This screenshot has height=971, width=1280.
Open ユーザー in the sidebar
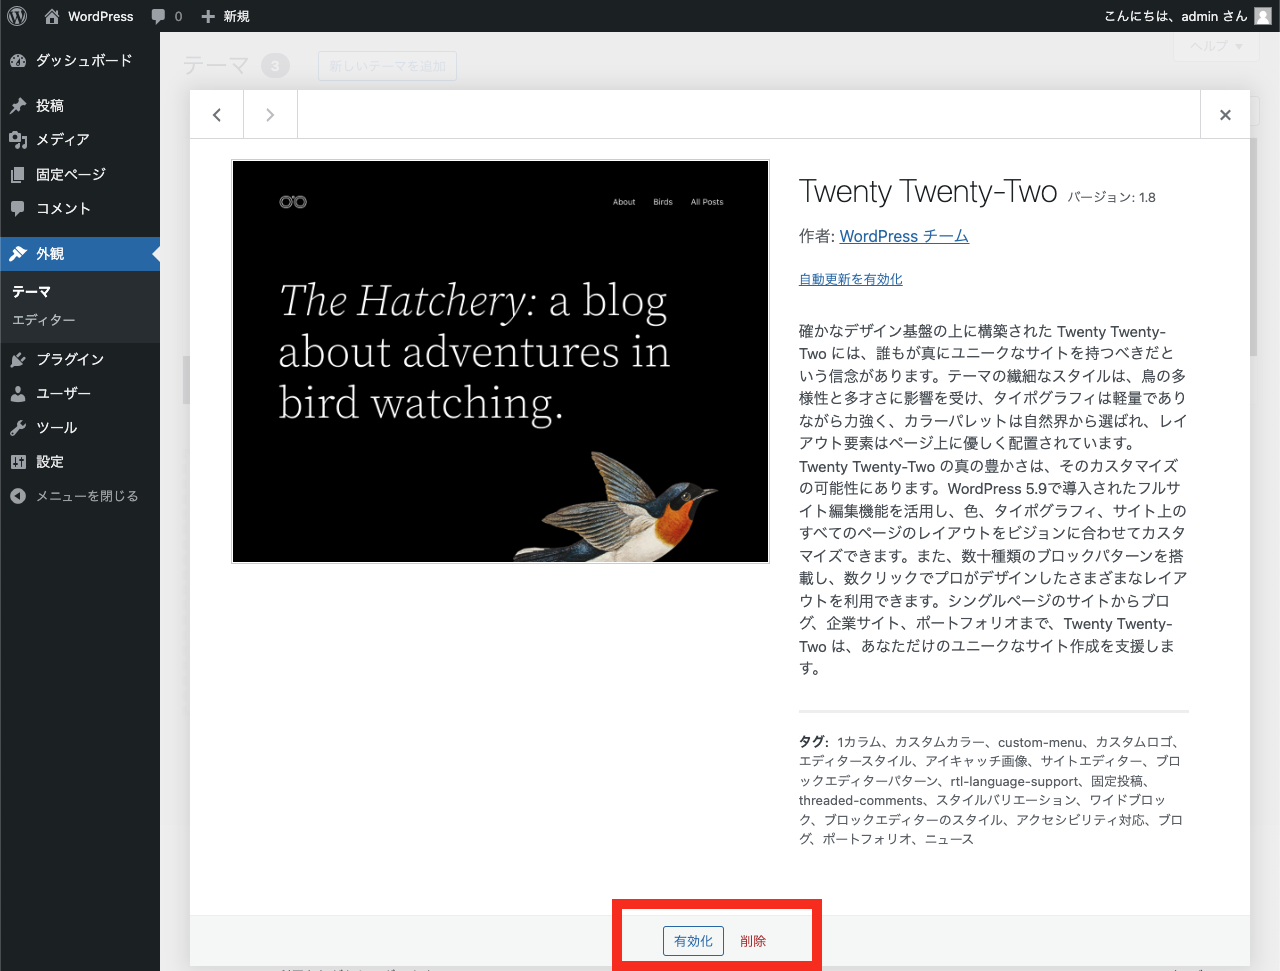coord(80,393)
